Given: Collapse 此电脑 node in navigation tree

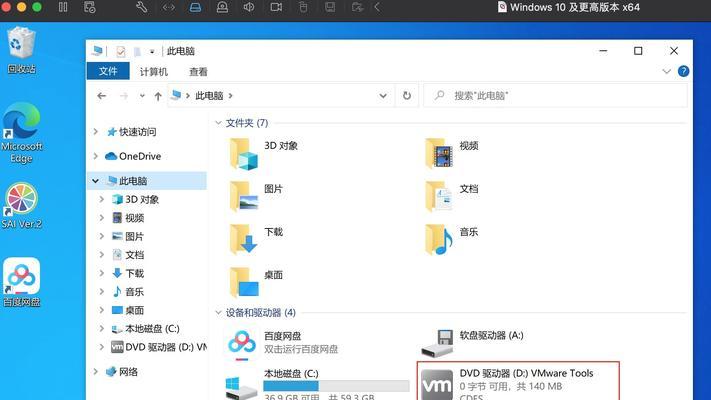Looking at the screenshot, I should [x=96, y=180].
